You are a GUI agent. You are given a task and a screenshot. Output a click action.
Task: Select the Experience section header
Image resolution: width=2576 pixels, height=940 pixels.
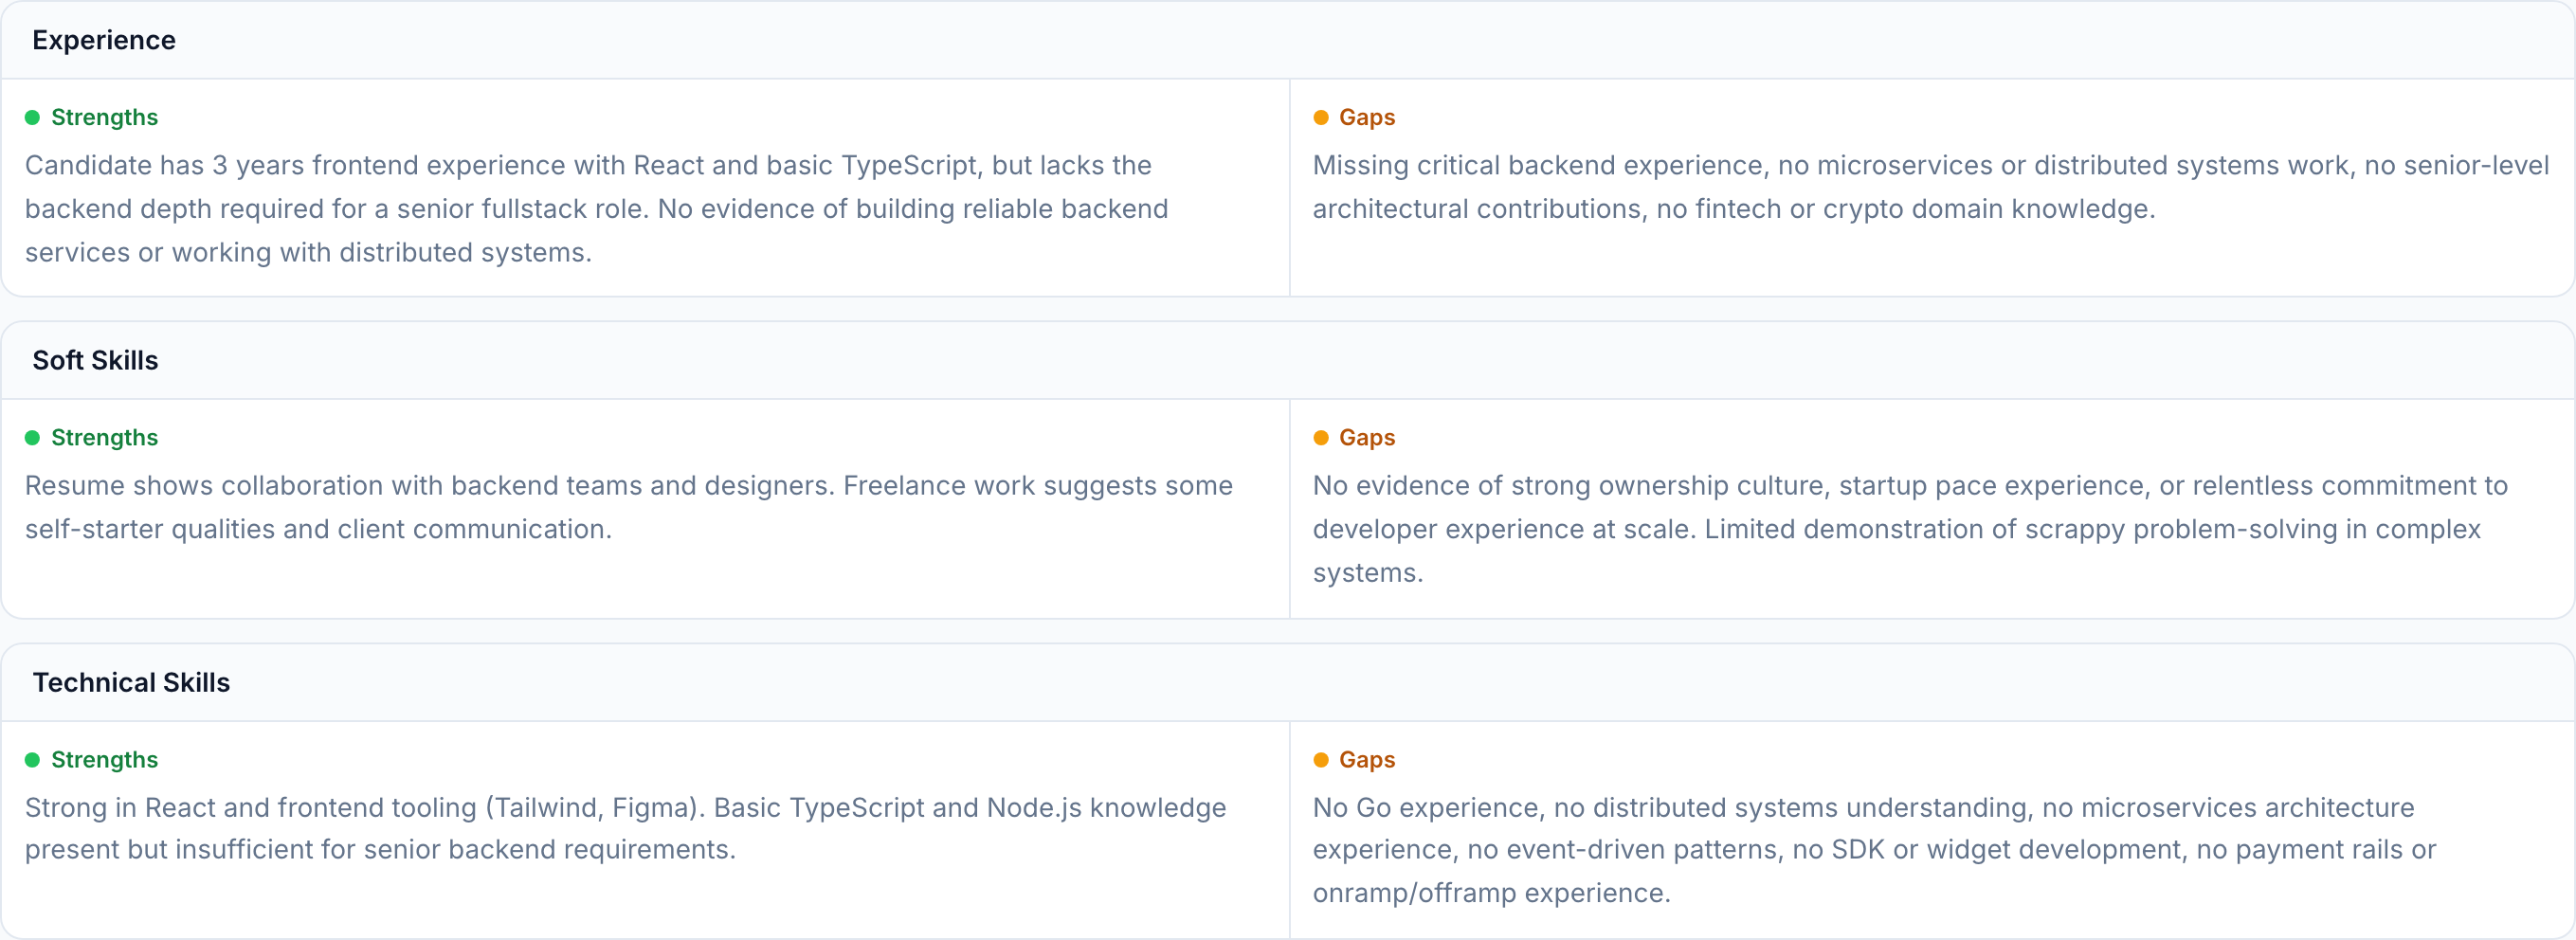click(104, 40)
